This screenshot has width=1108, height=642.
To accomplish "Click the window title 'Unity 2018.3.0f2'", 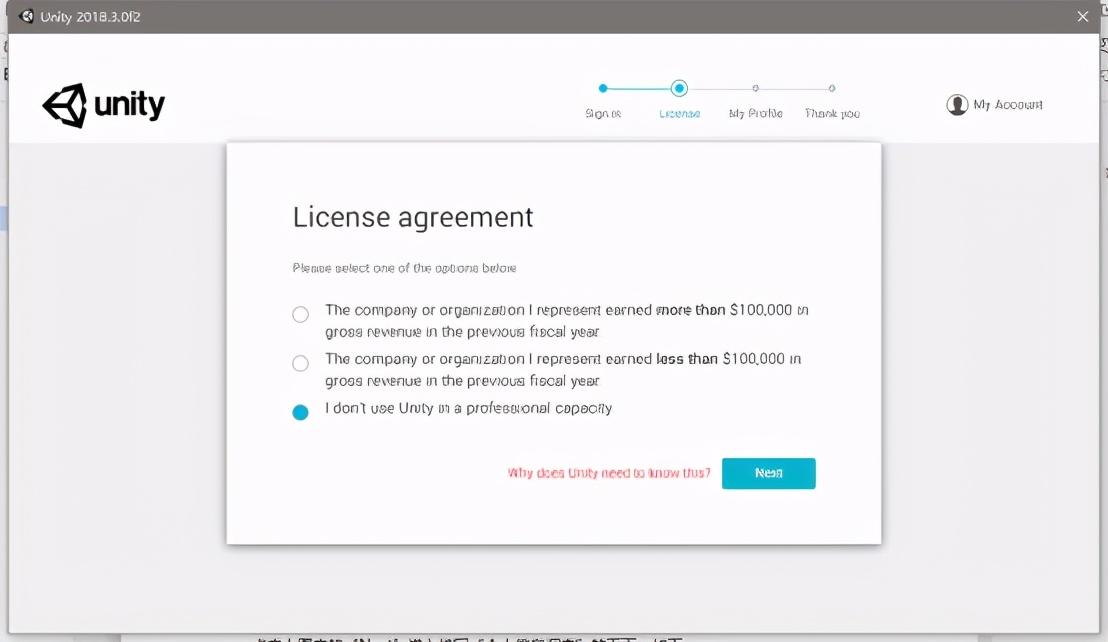I will (90, 17).
